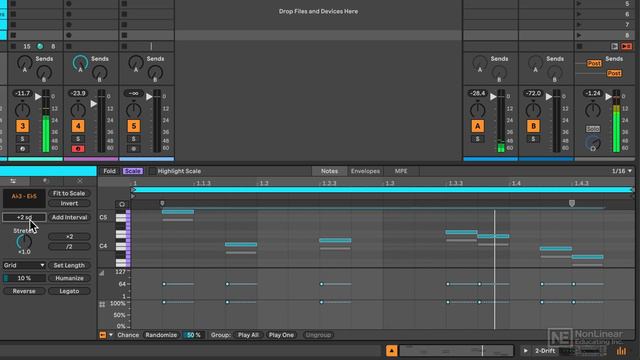The height and width of the screenshot is (360, 640).
Task: Click the Randomize button
Action: tap(161, 335)
